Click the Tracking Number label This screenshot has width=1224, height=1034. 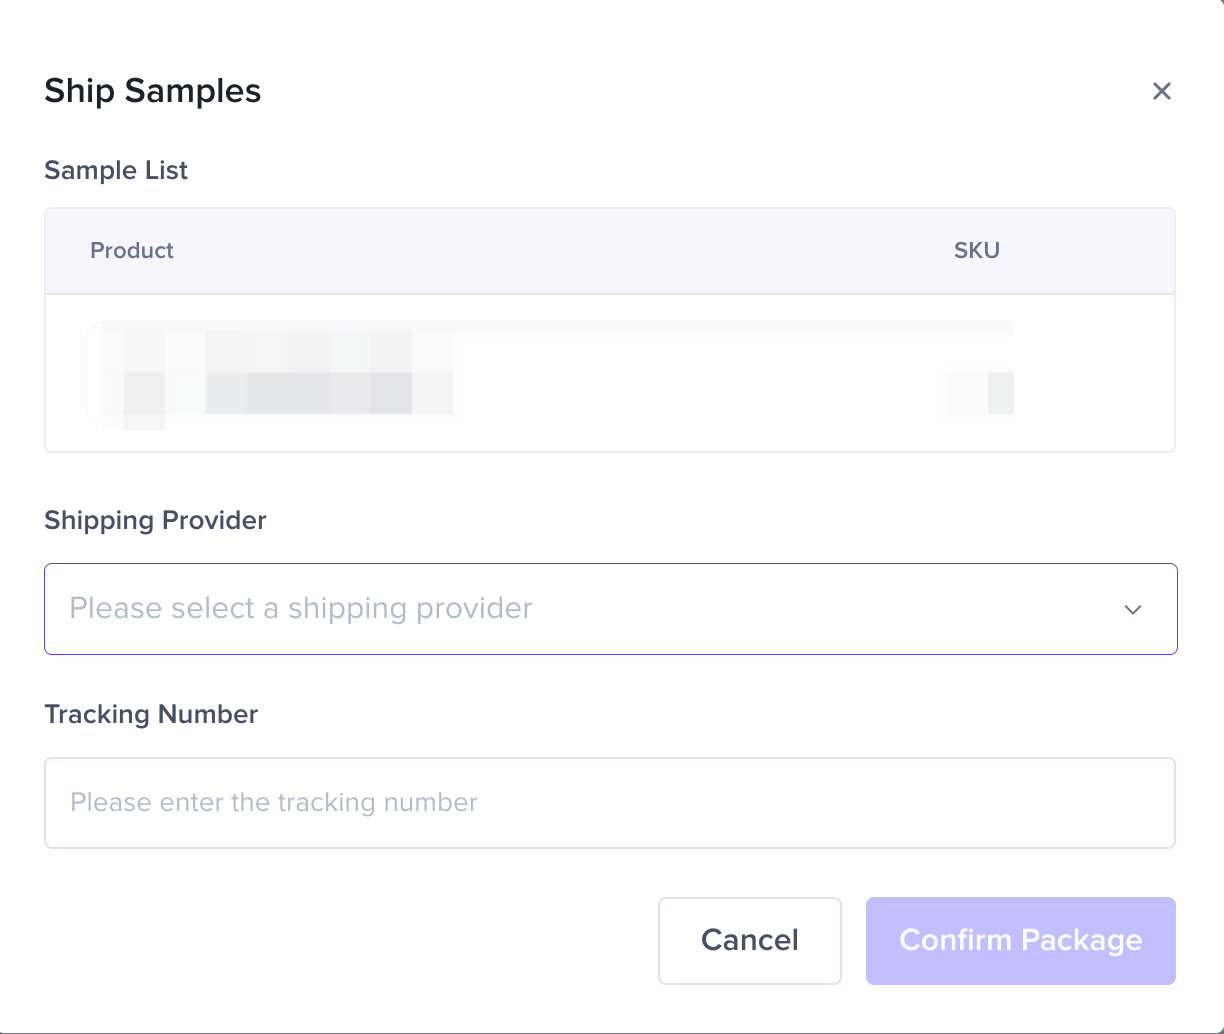[151, 715]
